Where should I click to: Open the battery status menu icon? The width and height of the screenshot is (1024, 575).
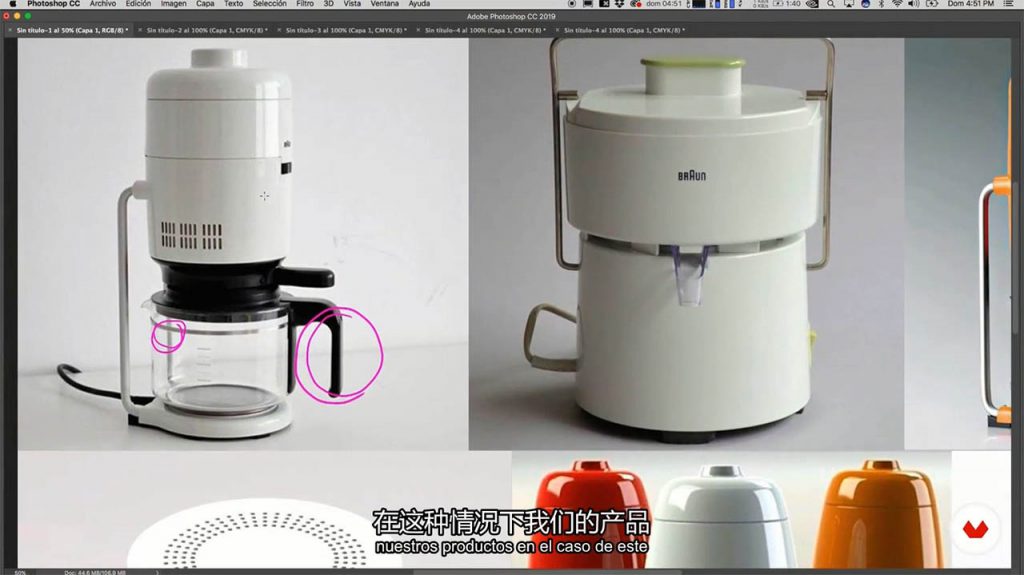(x=932, y=4)
